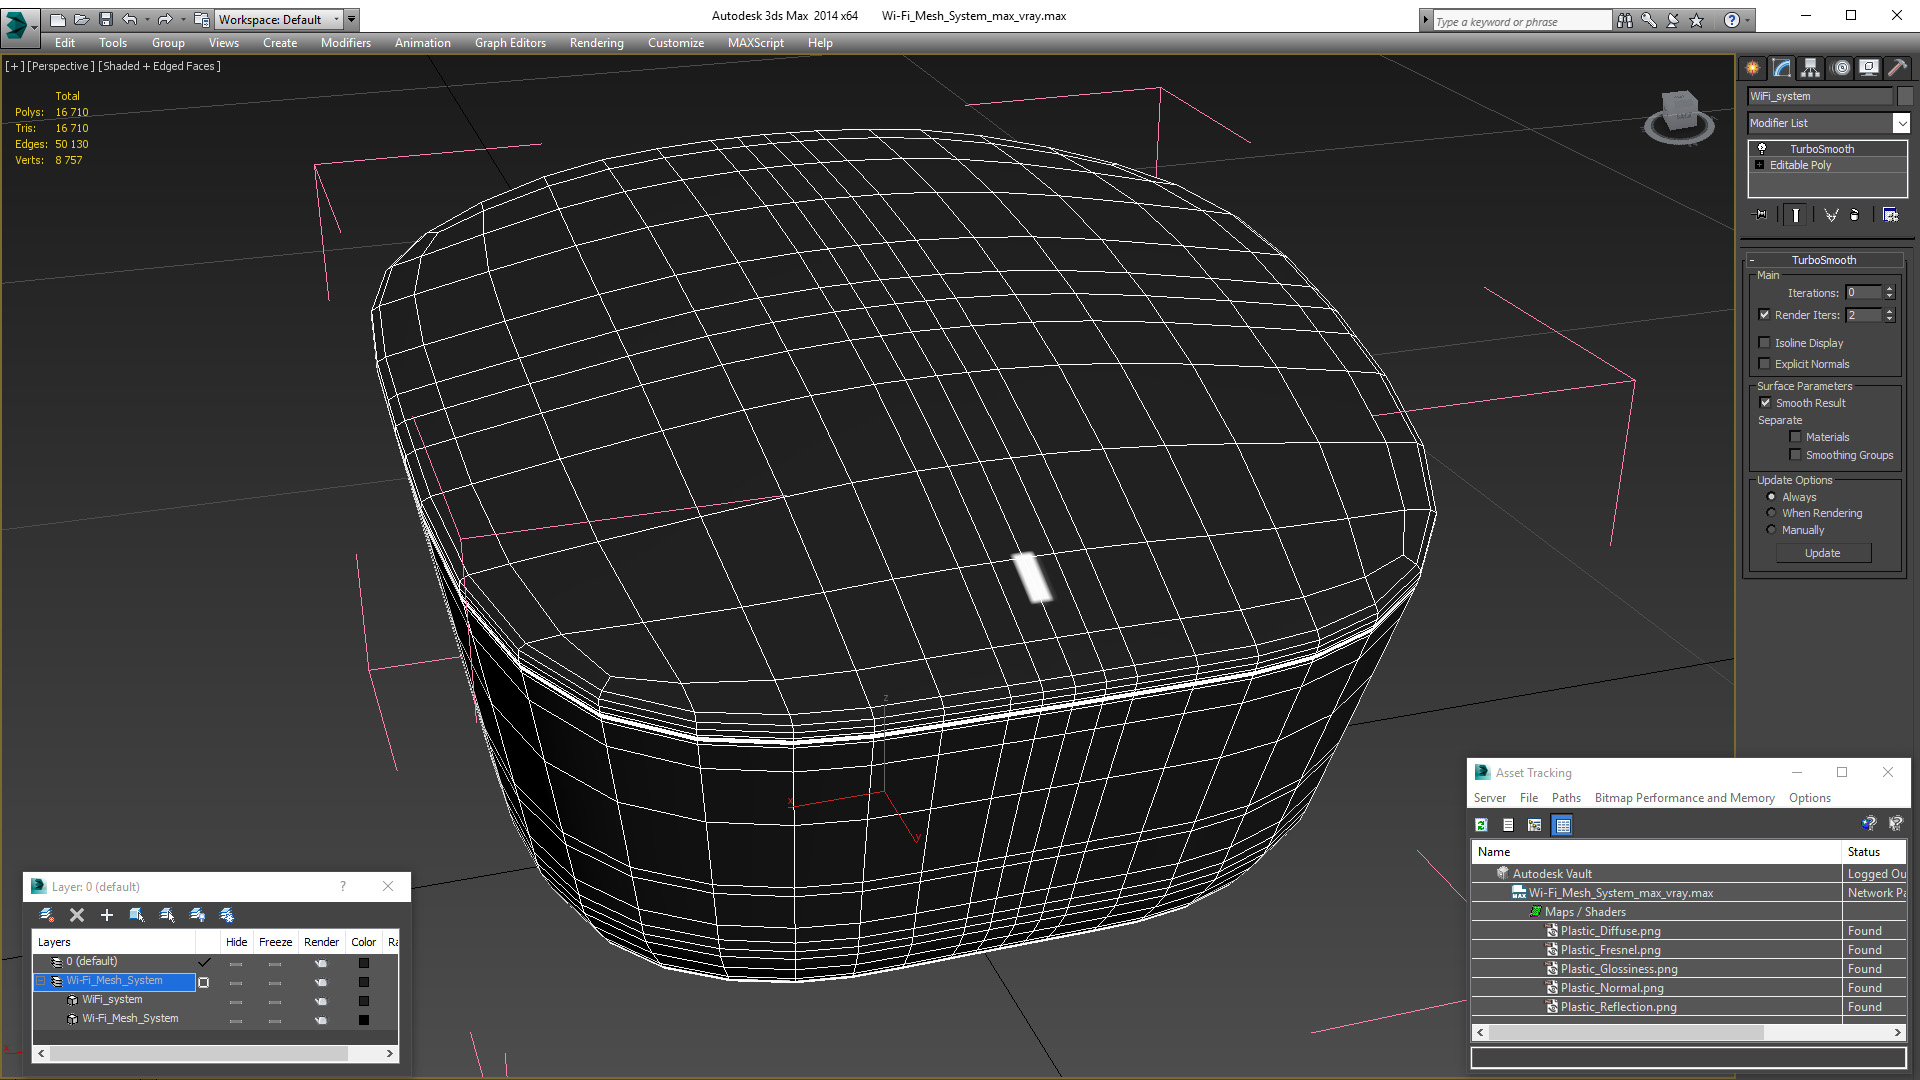Screen dimensions: 1920x1080
Task: Open the Rendering menu
Action: (596, 43)
